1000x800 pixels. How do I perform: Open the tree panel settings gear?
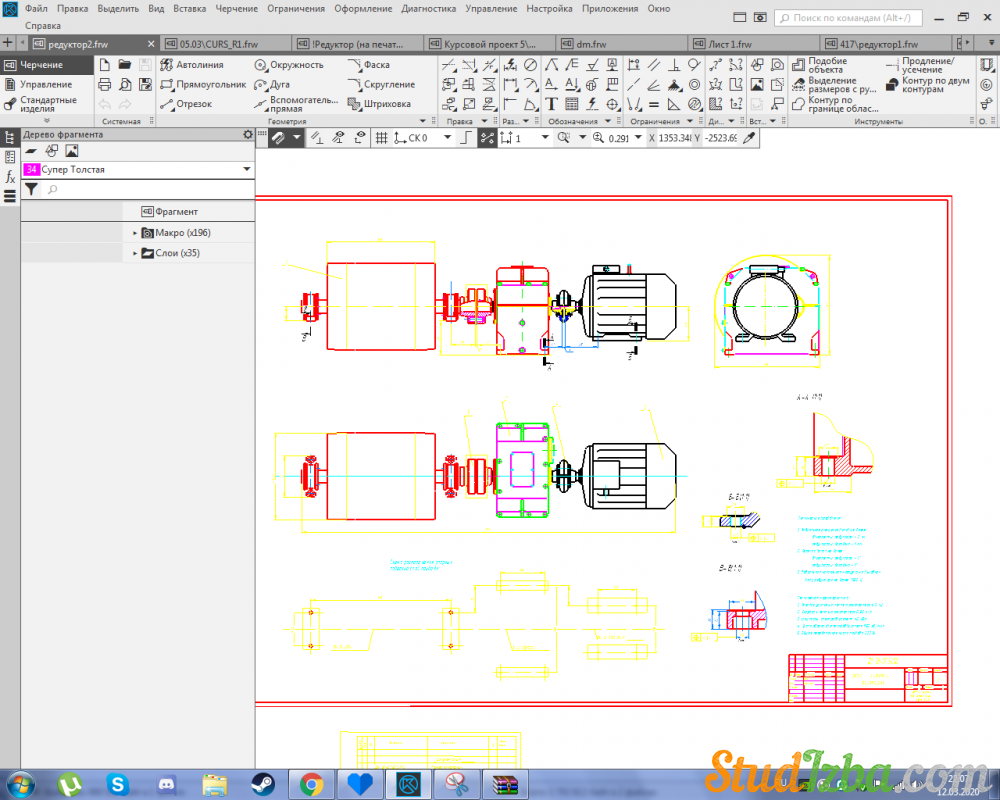(248, 134)
